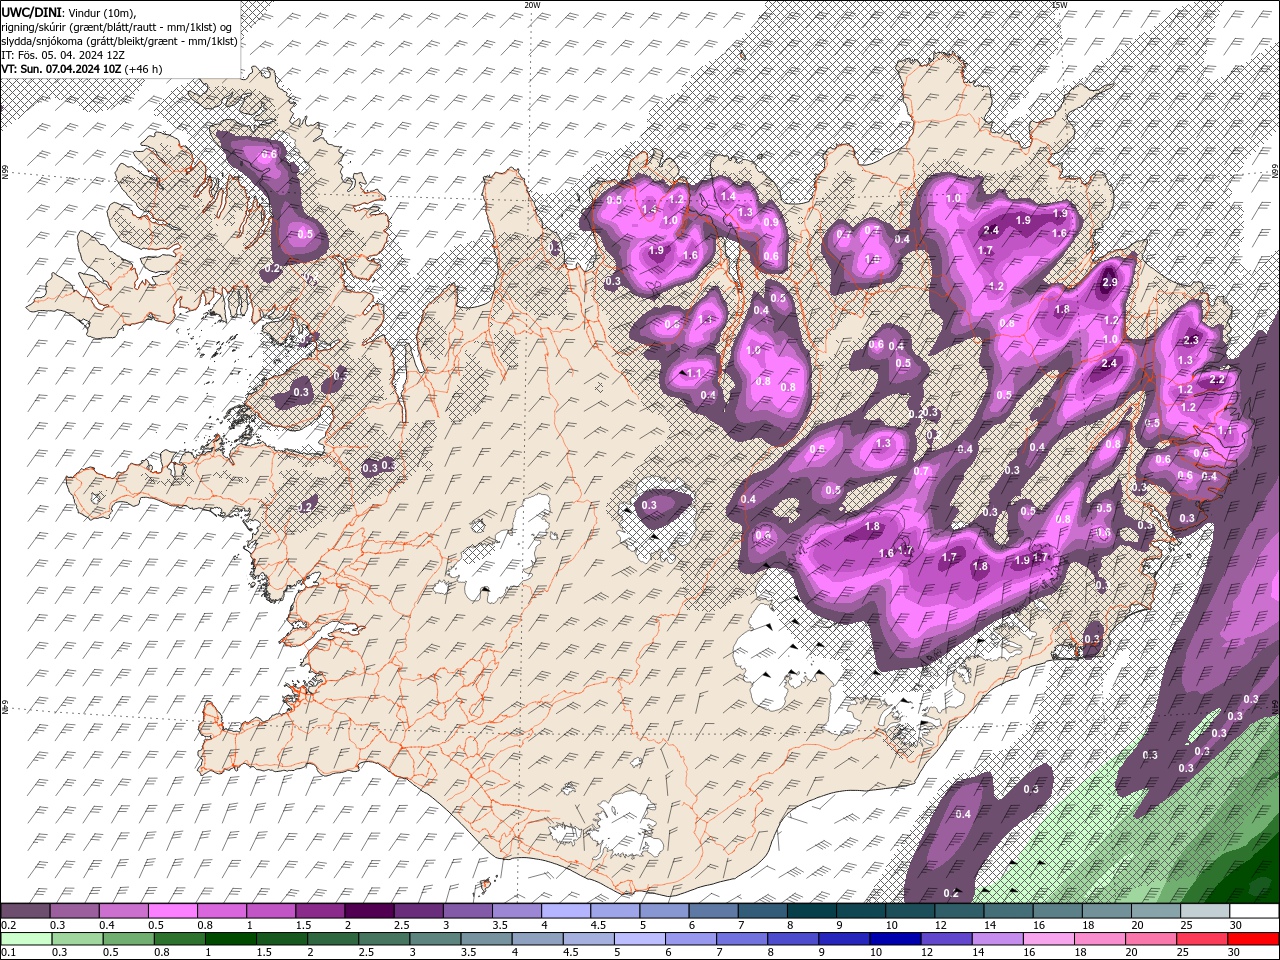Select the light grey snow swatch between 25 and 30

pos(1204,911)
